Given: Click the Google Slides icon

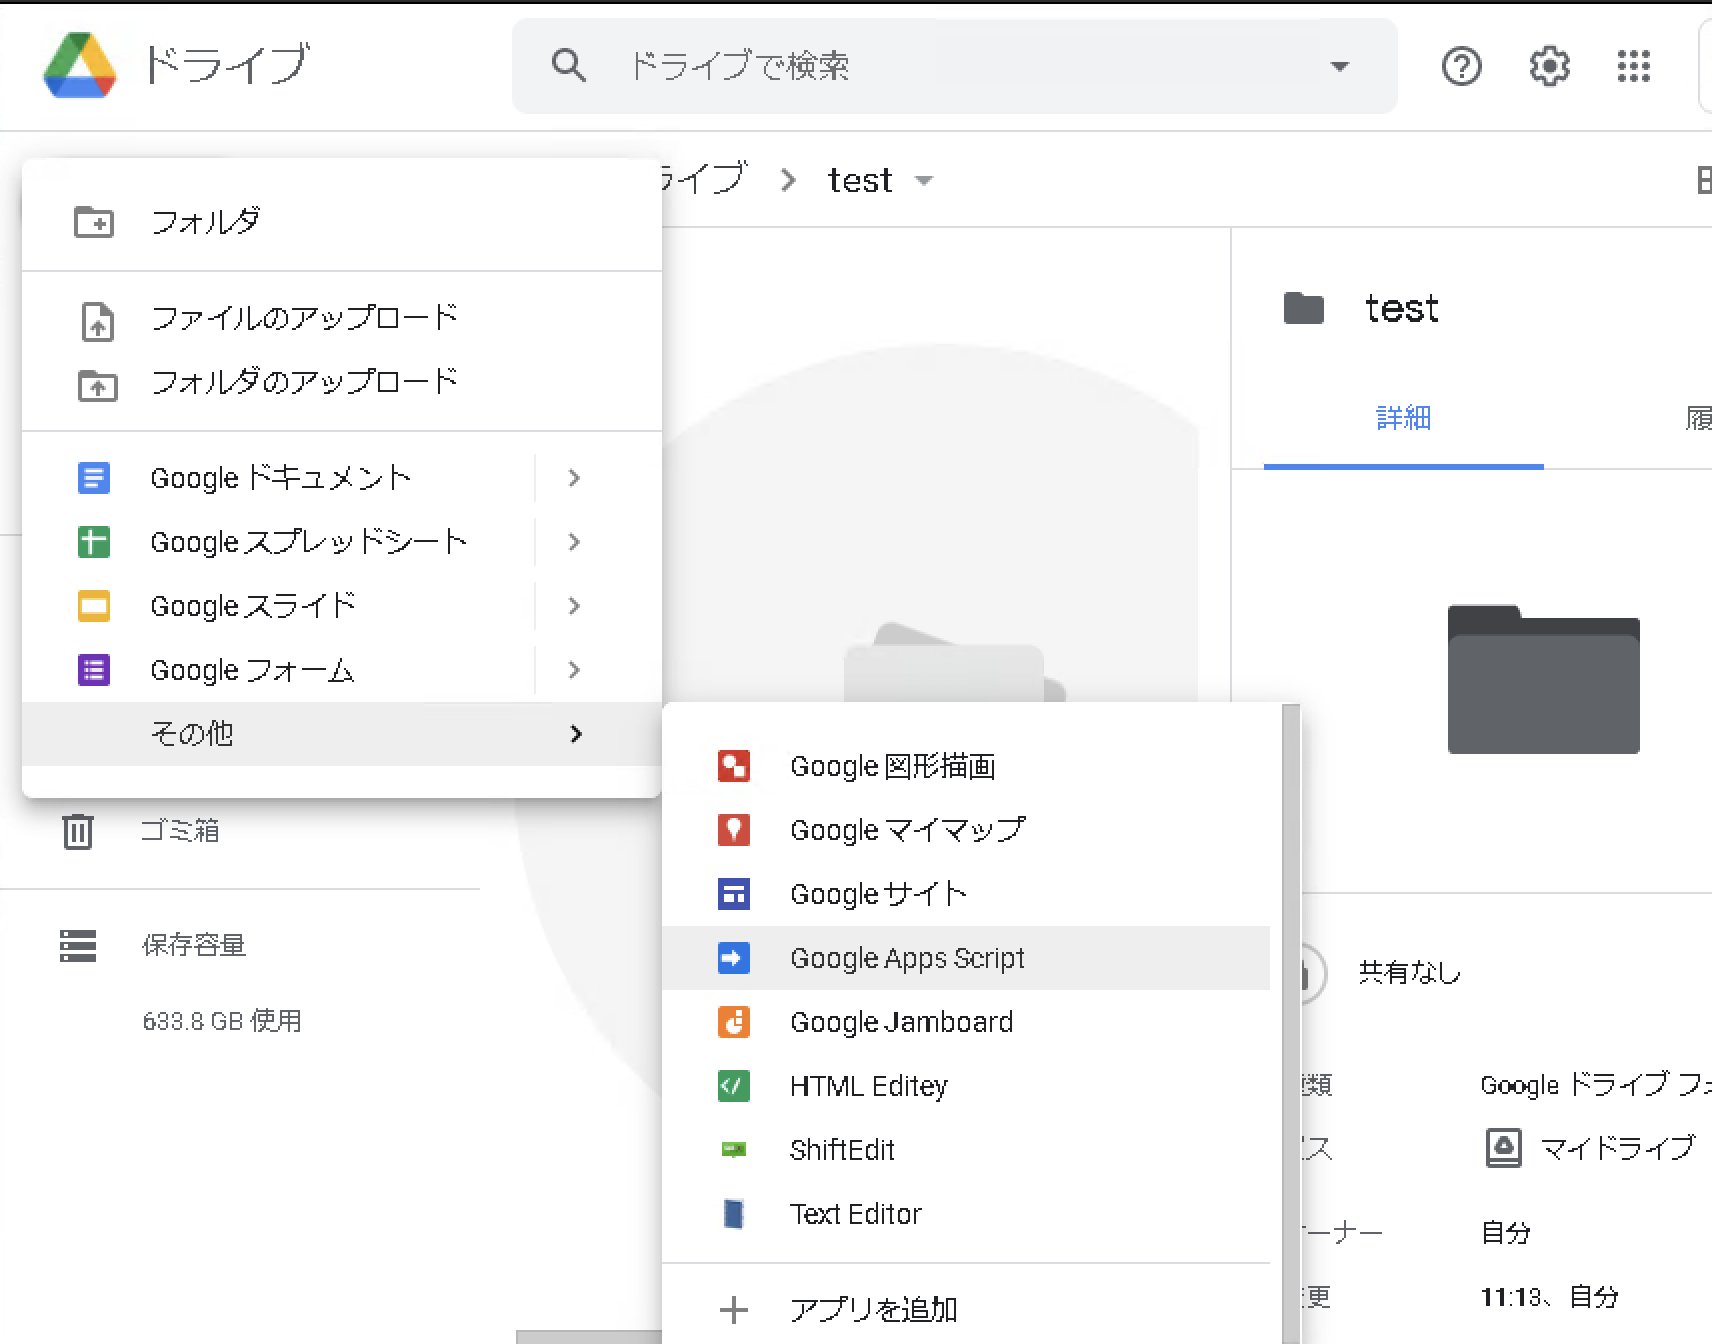Looking at the screenshot, I should (94, 606).
